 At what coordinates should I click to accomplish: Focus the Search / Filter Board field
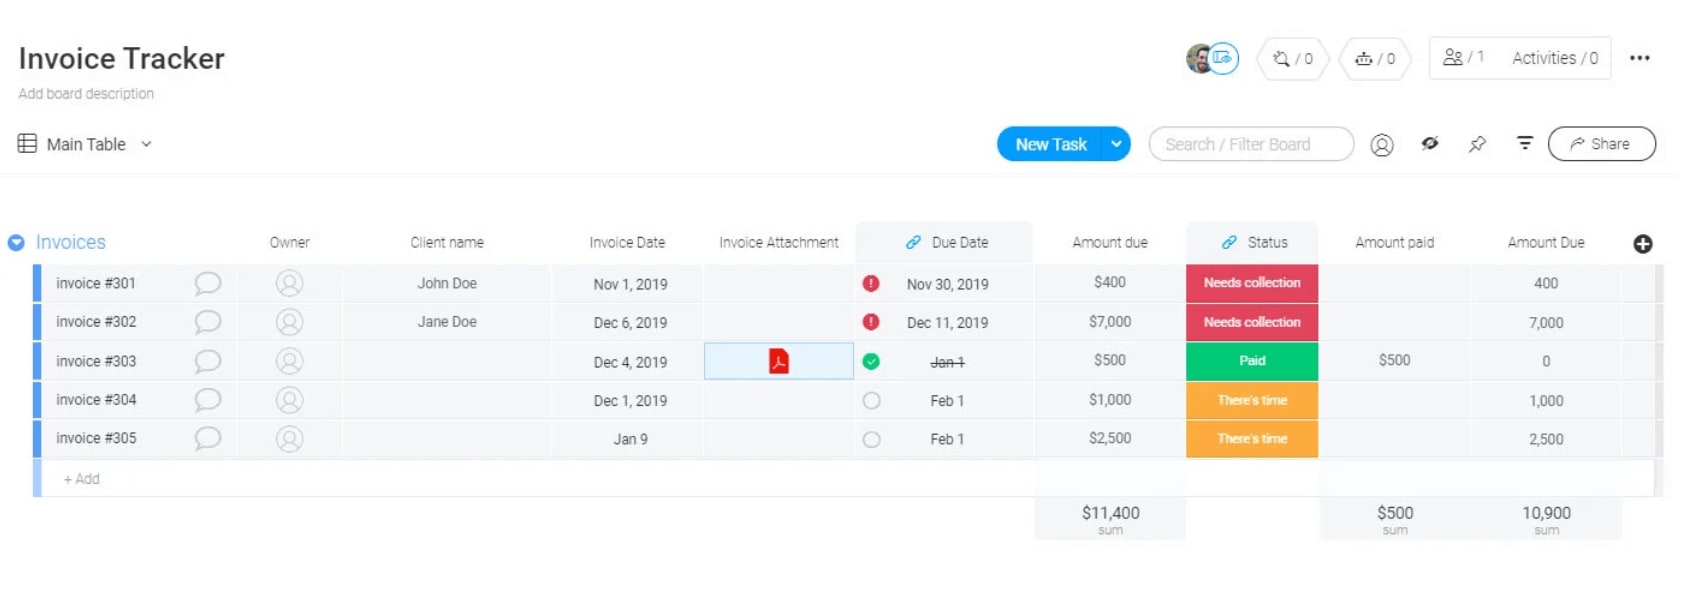1251,144
